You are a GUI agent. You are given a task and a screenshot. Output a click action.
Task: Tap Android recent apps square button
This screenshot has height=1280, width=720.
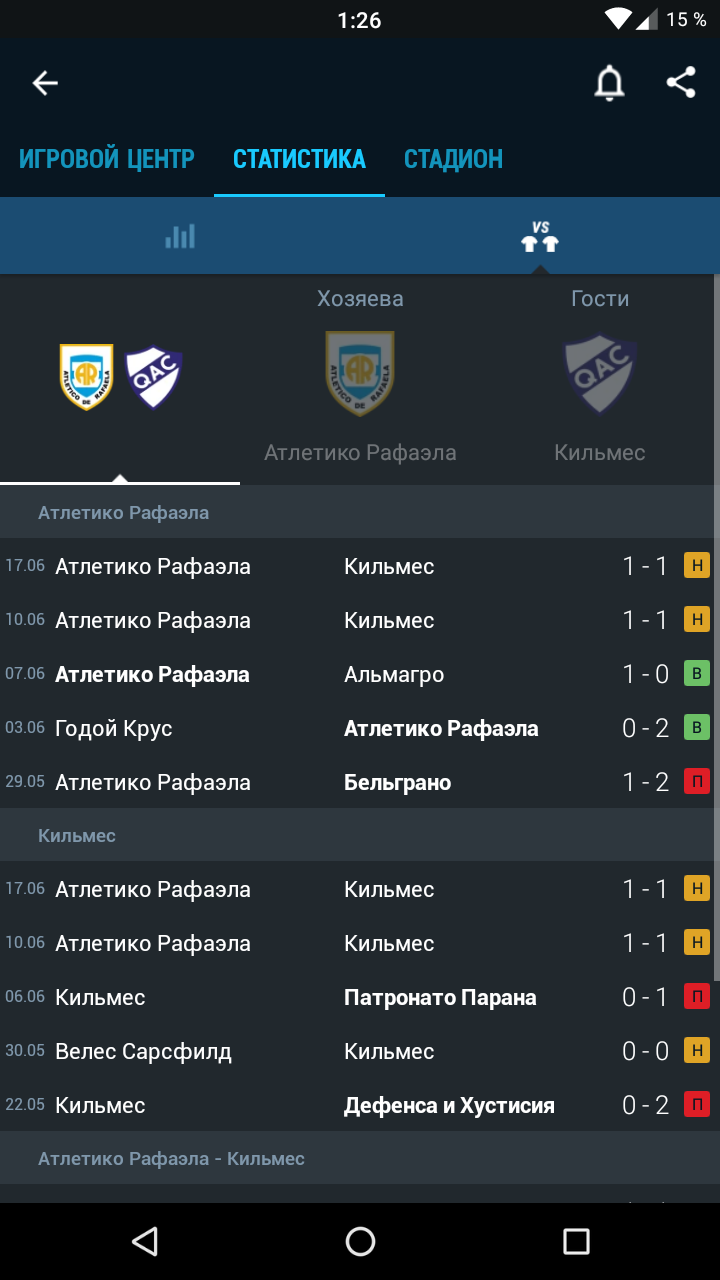pos(576,1241)
